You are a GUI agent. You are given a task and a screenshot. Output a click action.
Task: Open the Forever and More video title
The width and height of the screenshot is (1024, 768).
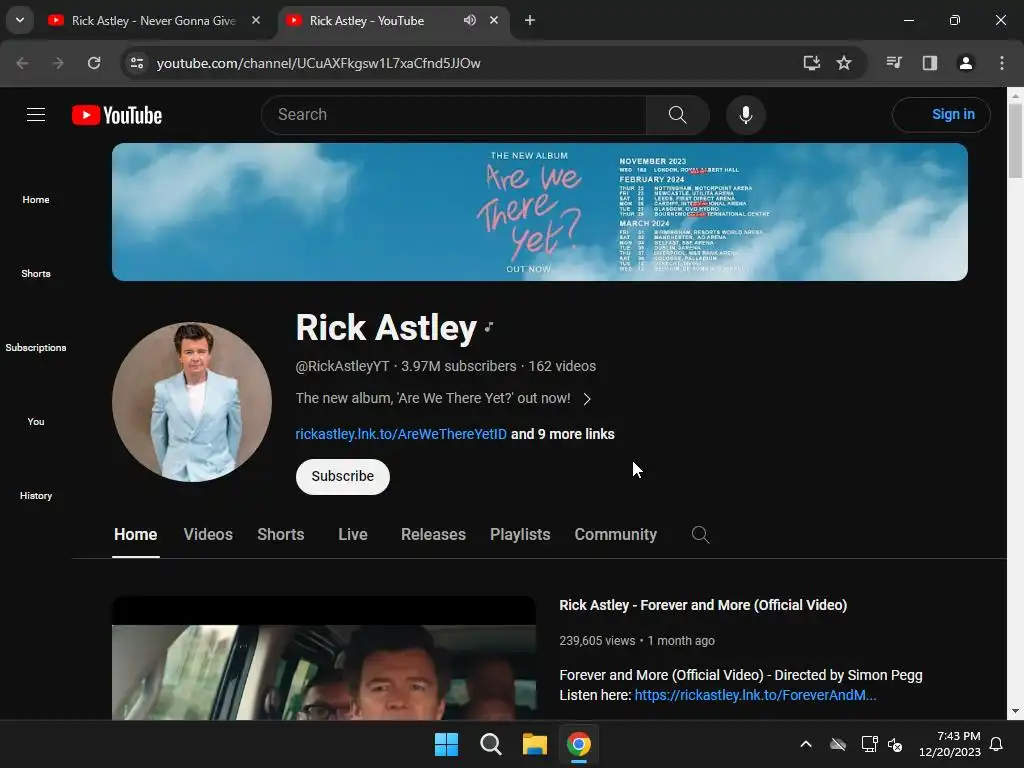pyautogui.click(x=703, y=605)
